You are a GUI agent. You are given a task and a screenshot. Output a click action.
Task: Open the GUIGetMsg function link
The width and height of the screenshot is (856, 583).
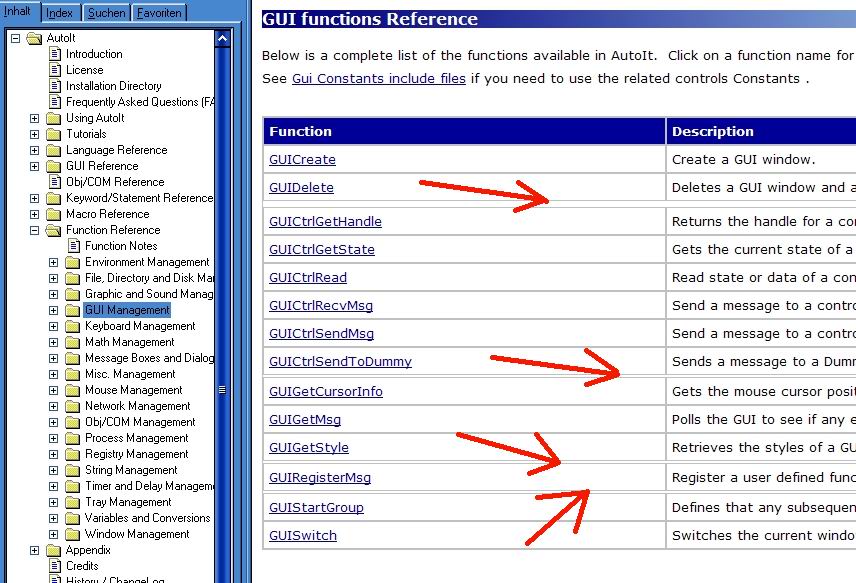click(305, 419)
